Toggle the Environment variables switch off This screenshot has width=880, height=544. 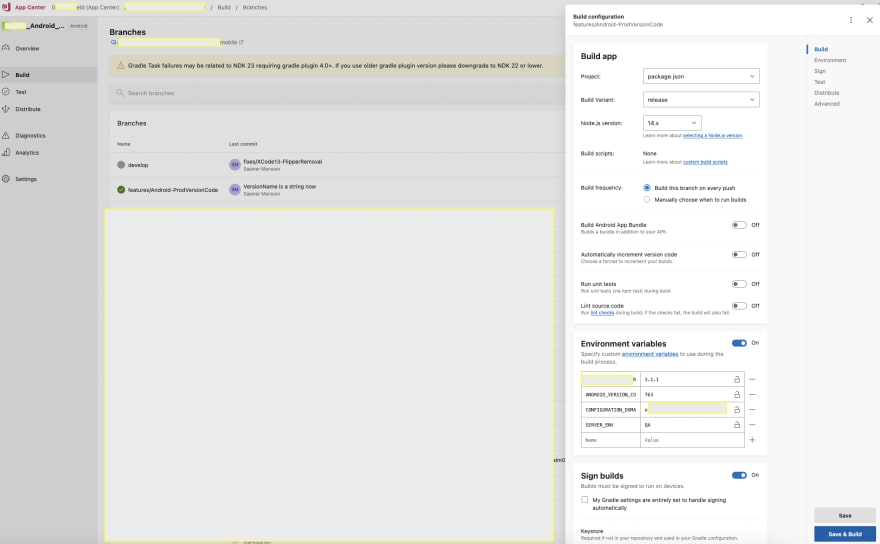739,343
